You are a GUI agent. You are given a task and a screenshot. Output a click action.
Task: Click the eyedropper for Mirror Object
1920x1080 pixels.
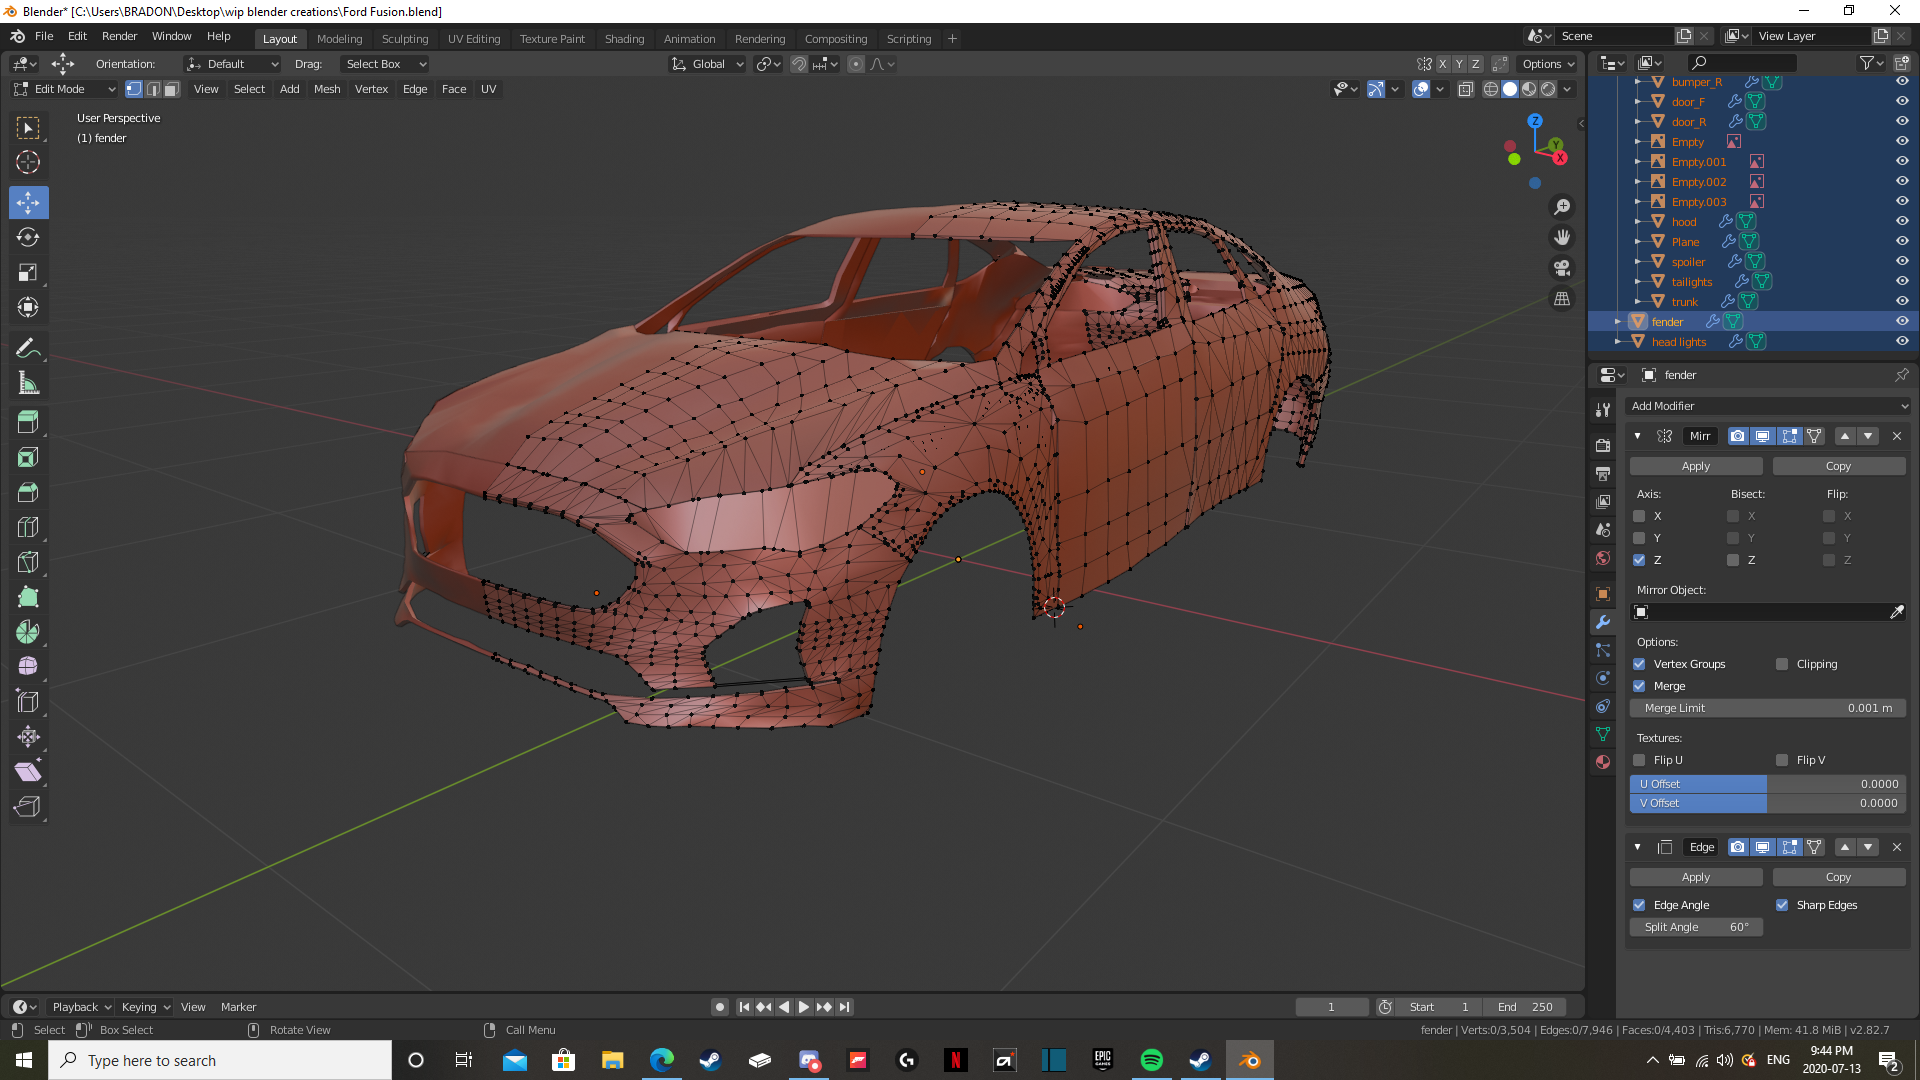1897,612
